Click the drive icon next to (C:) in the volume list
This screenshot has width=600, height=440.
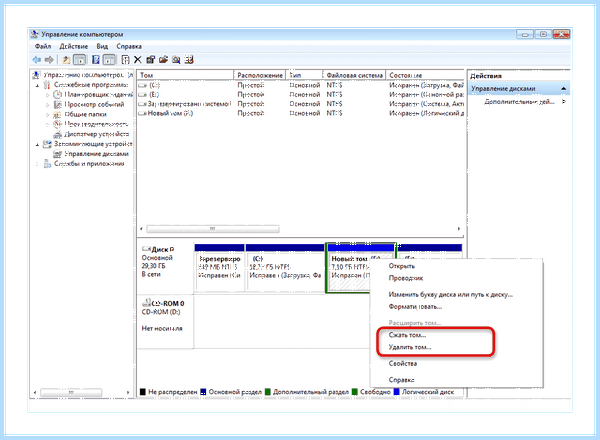click(x=142, y=85)
